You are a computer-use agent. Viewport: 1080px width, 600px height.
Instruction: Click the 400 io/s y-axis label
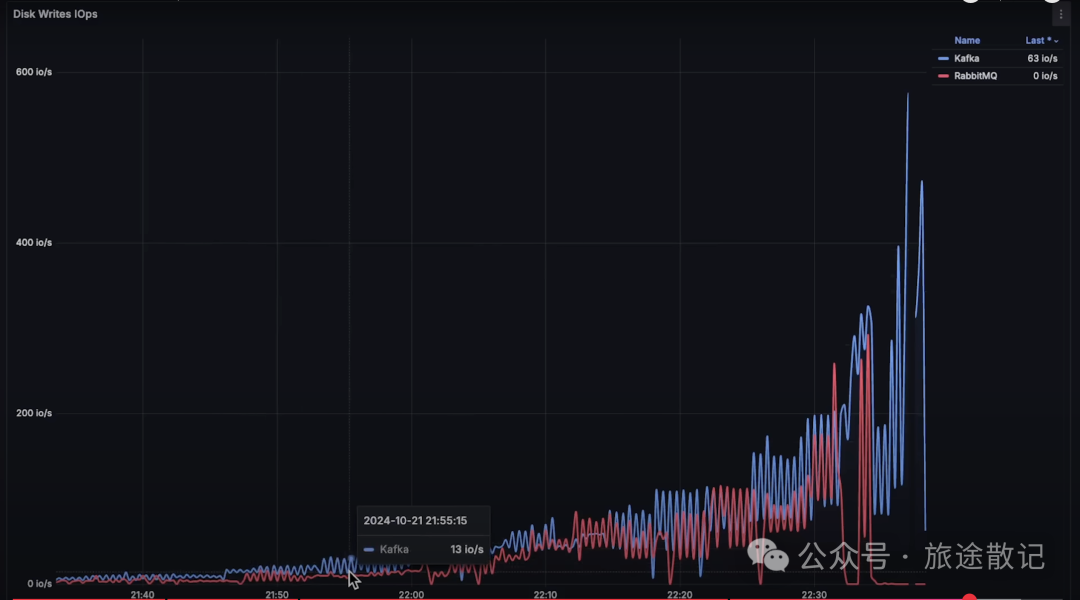pyautogui.click(x=34, y=242)
